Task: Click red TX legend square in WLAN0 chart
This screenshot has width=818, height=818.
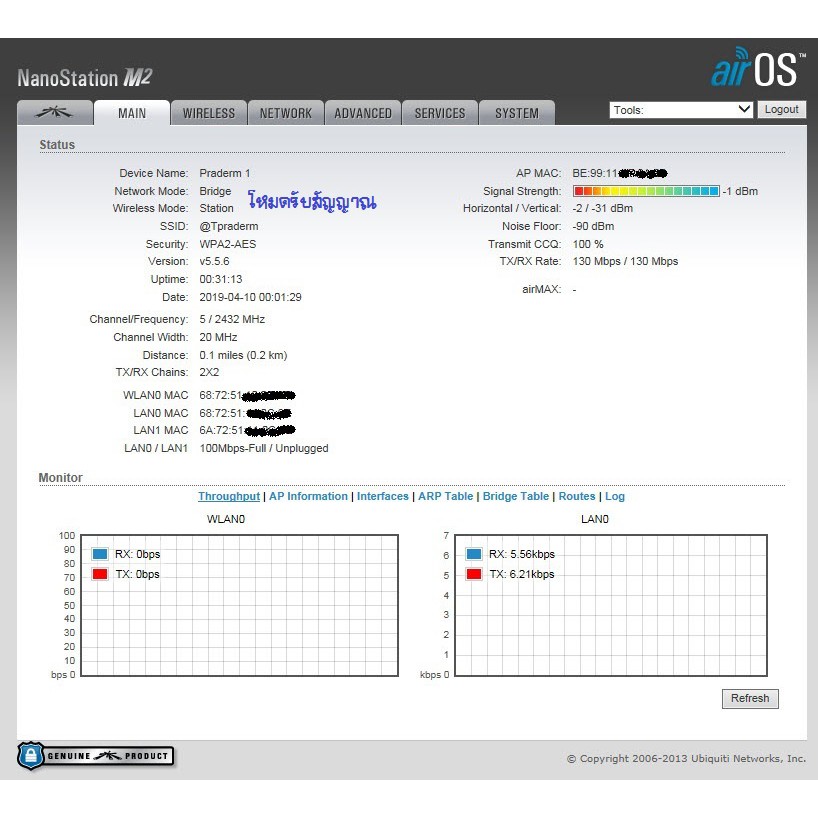Action: pos(100,574)
